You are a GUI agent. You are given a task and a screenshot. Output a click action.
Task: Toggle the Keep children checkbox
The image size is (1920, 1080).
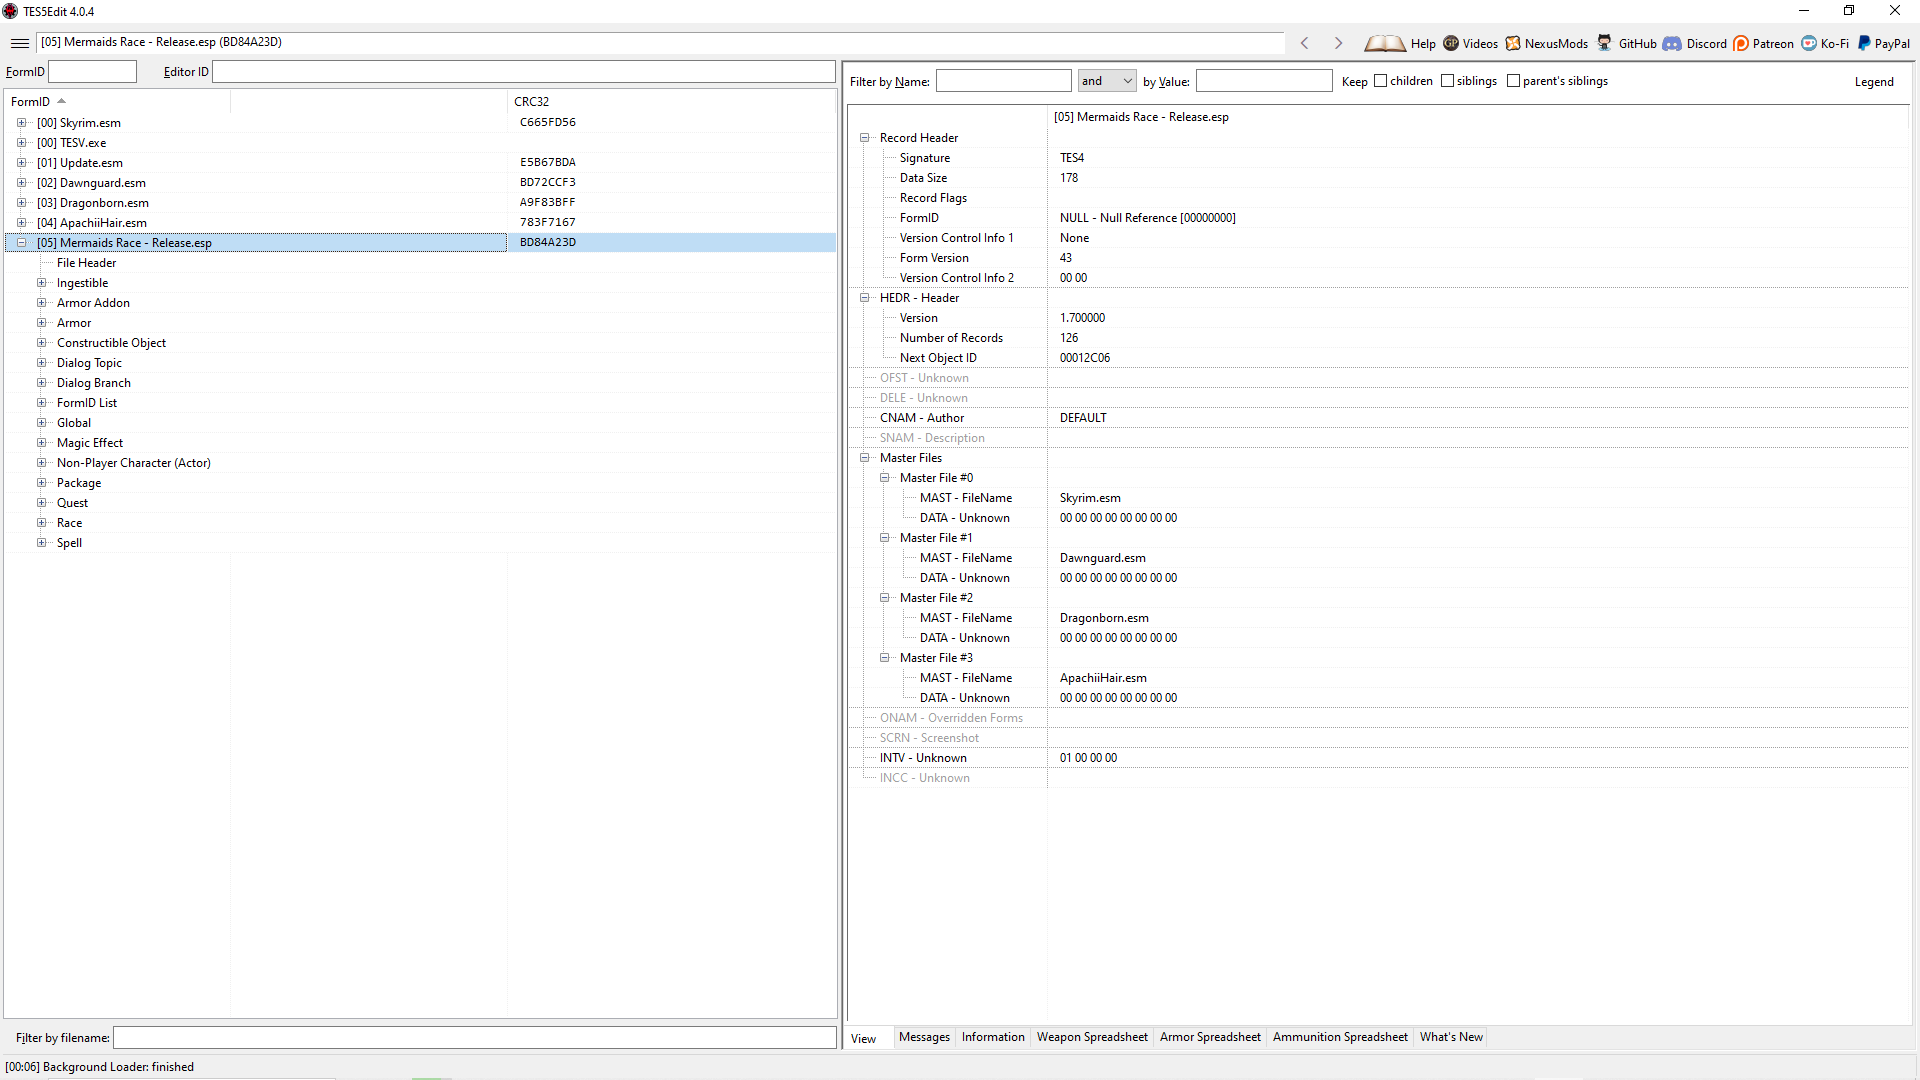point(1381,81)
